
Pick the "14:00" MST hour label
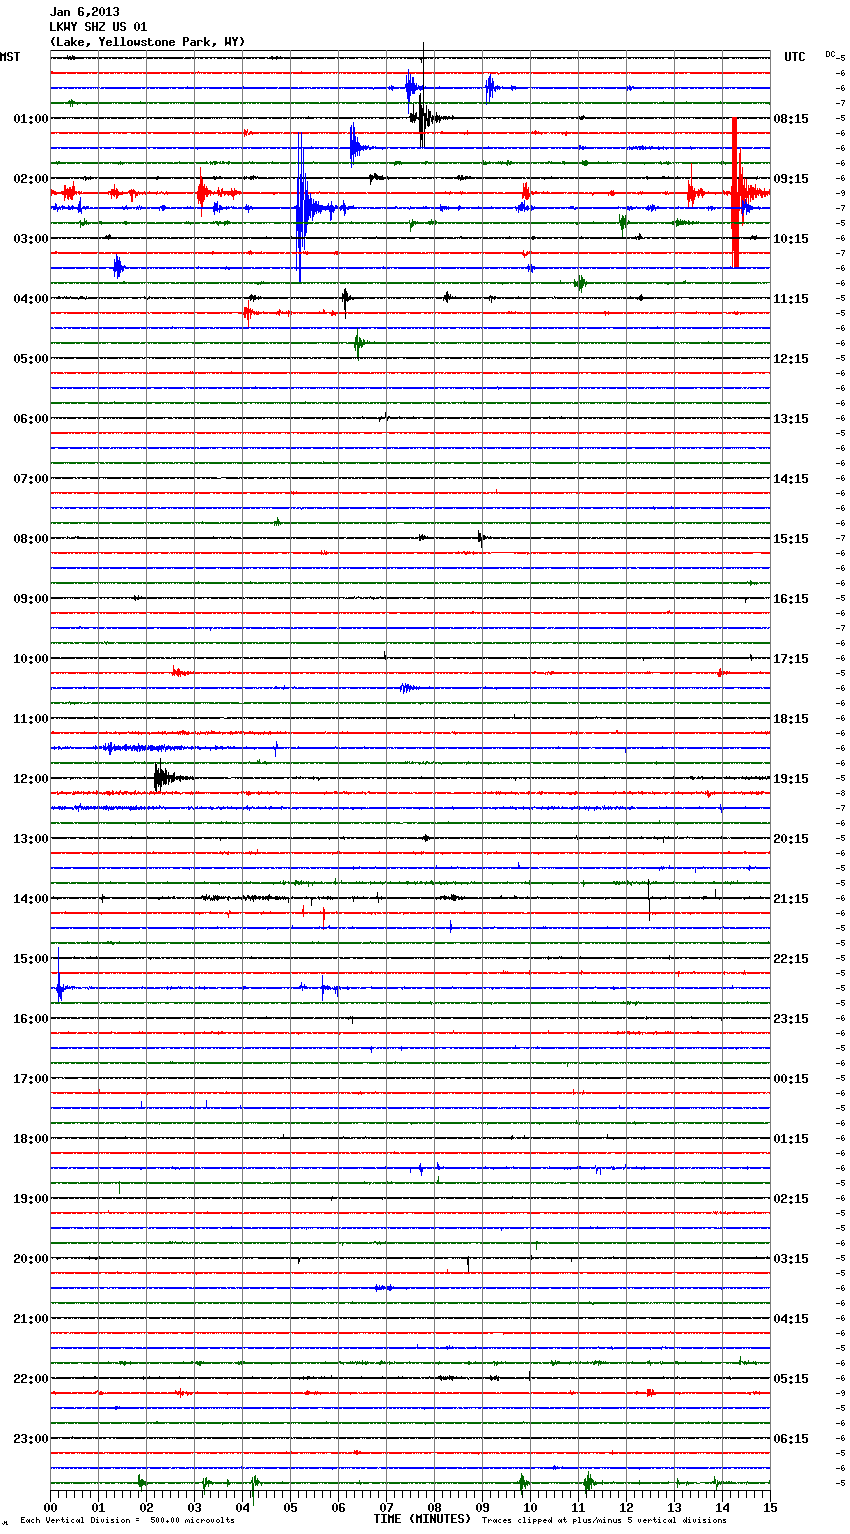[x=31, y=898]
